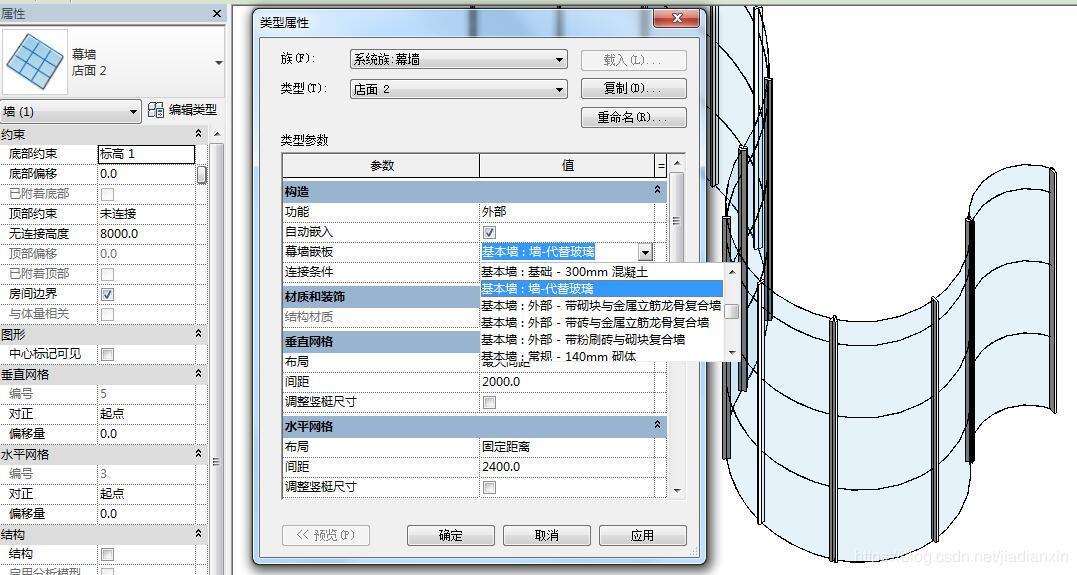Open the type selector dropdown arrow in Properties
1077x575 pixels.
coord(218,63)
